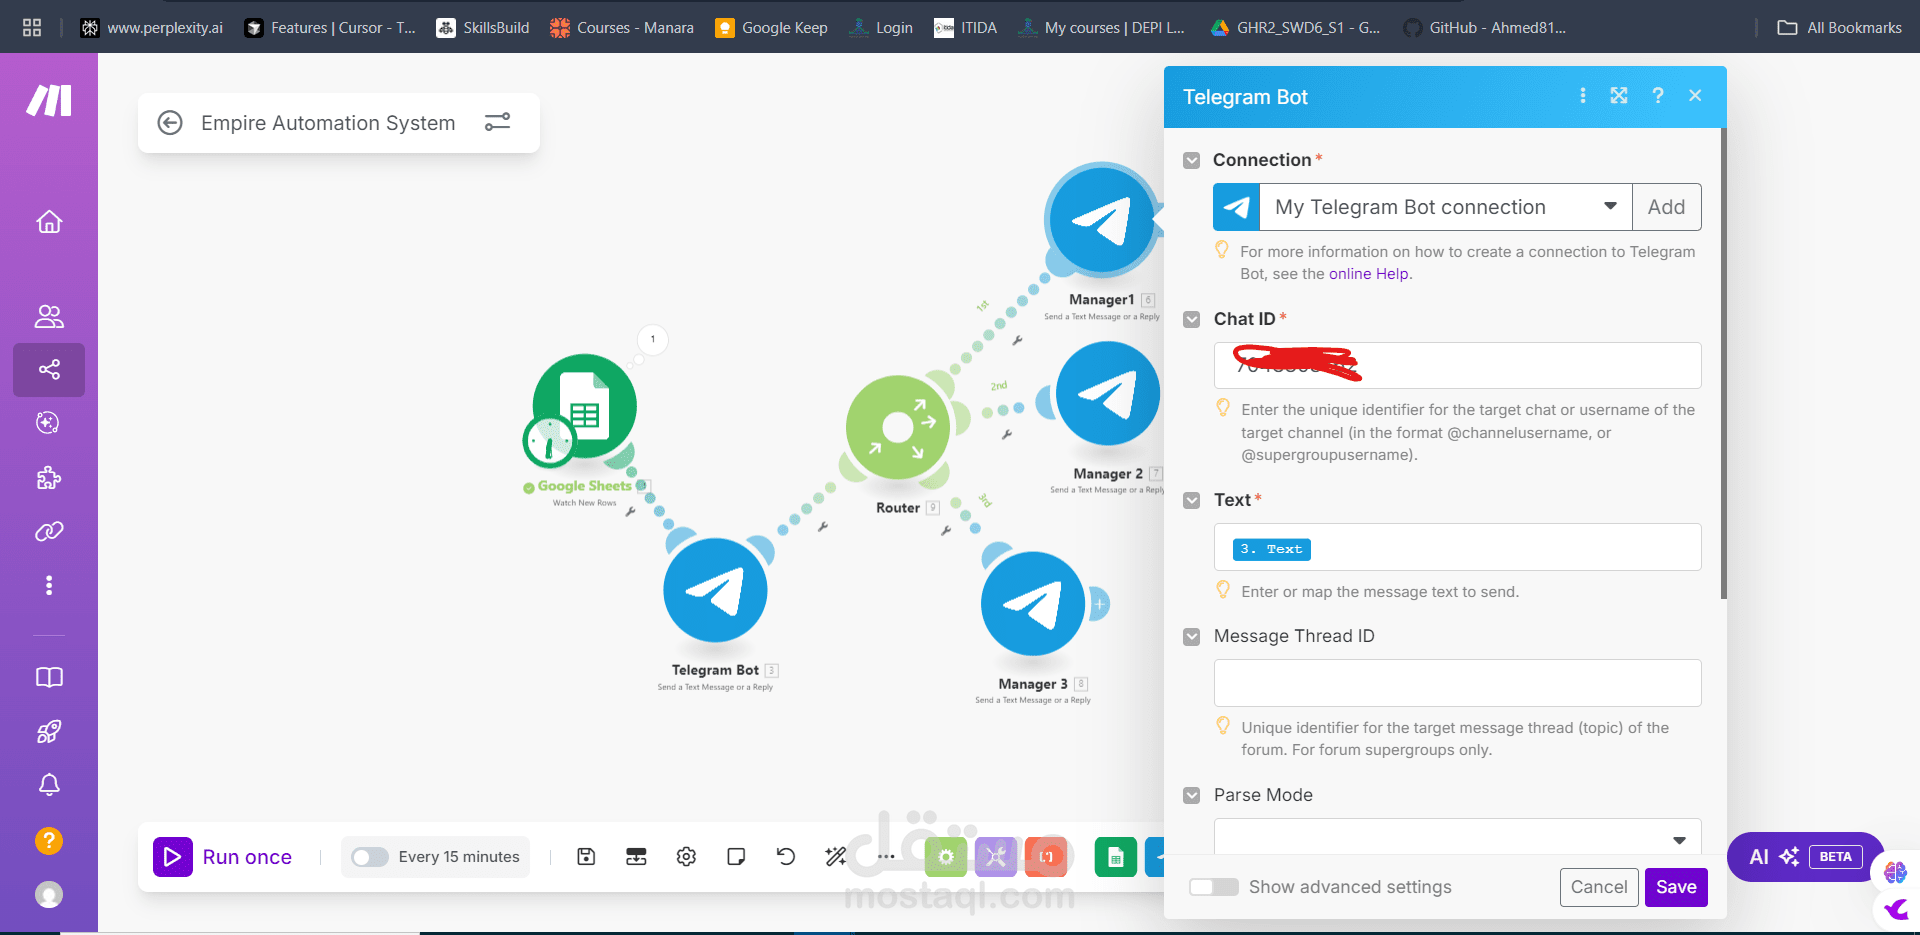Toggle Show advanced settings switch
1920x935 pixels.
coord(1214,887)
